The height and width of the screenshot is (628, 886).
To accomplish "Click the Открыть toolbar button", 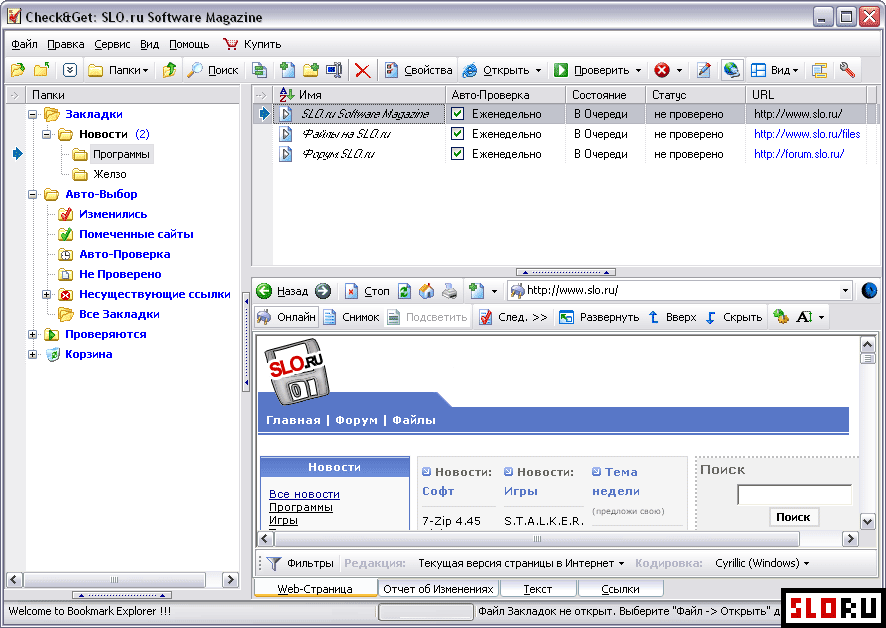I will (x=496, y=70).
